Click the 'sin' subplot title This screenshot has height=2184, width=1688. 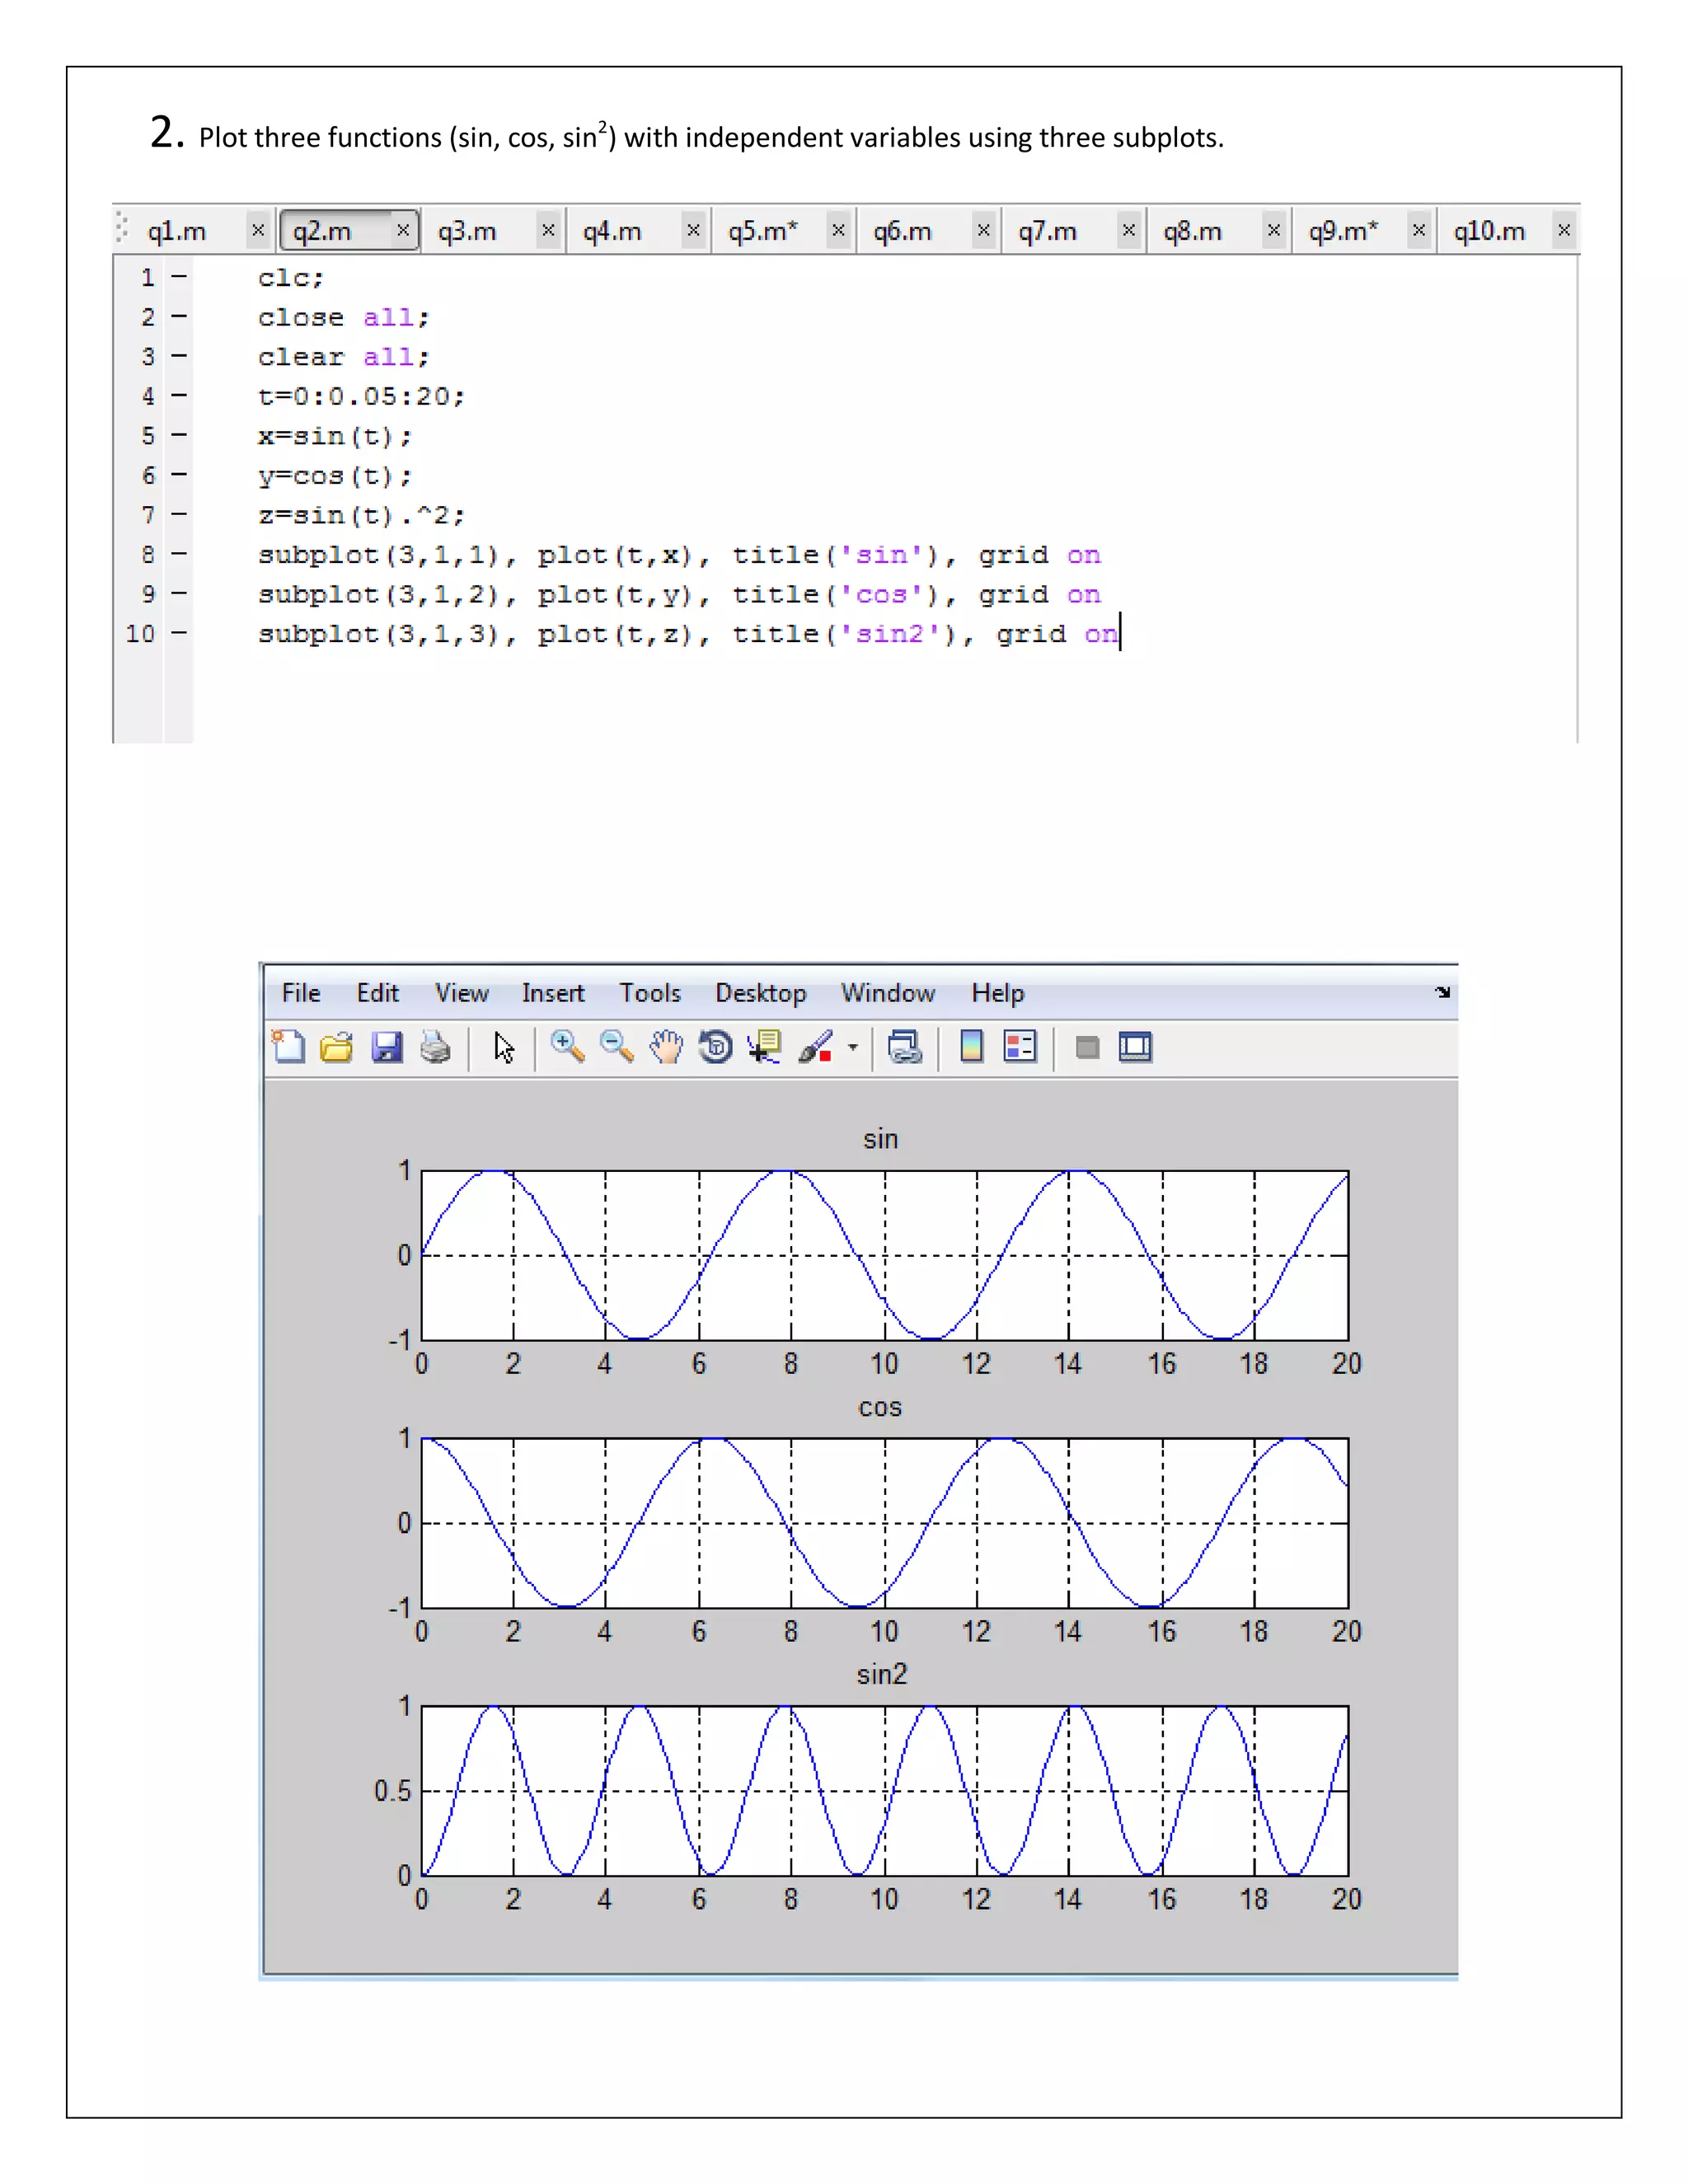881,1139
